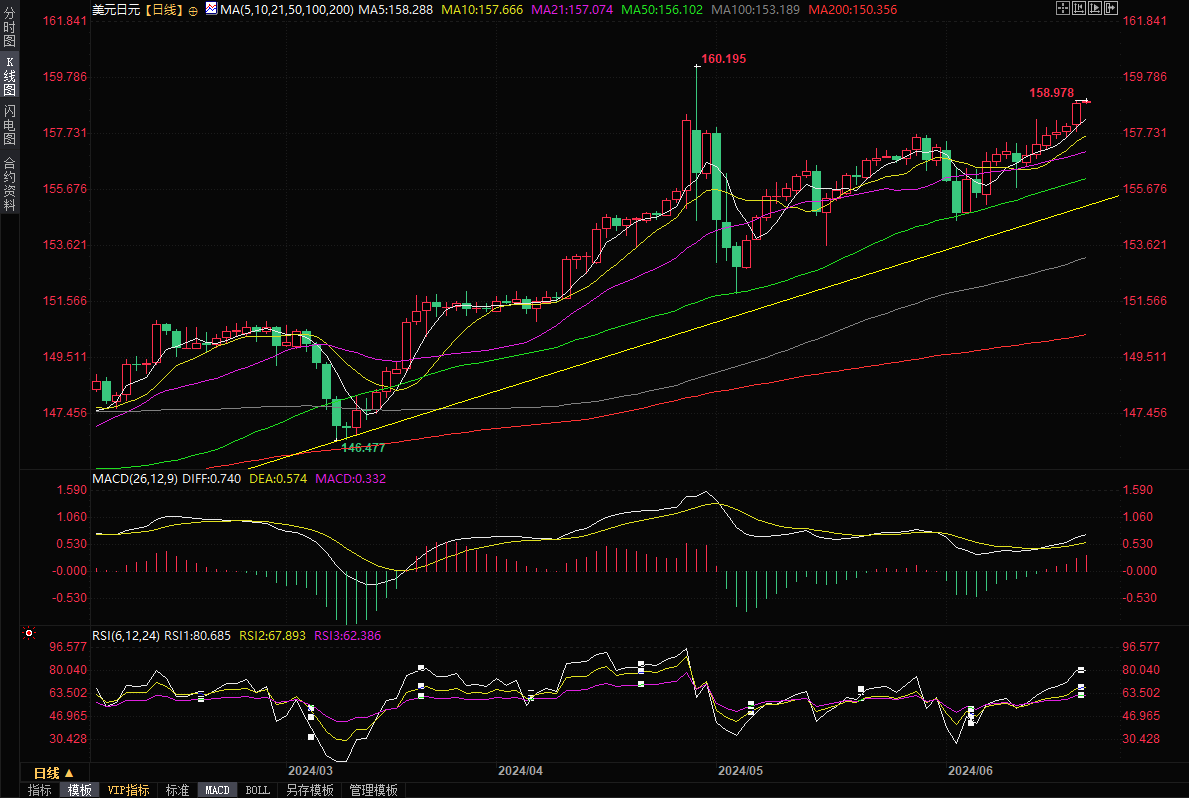
Task: Select K线图 tab in left sidebar
Action: (9, 76)
